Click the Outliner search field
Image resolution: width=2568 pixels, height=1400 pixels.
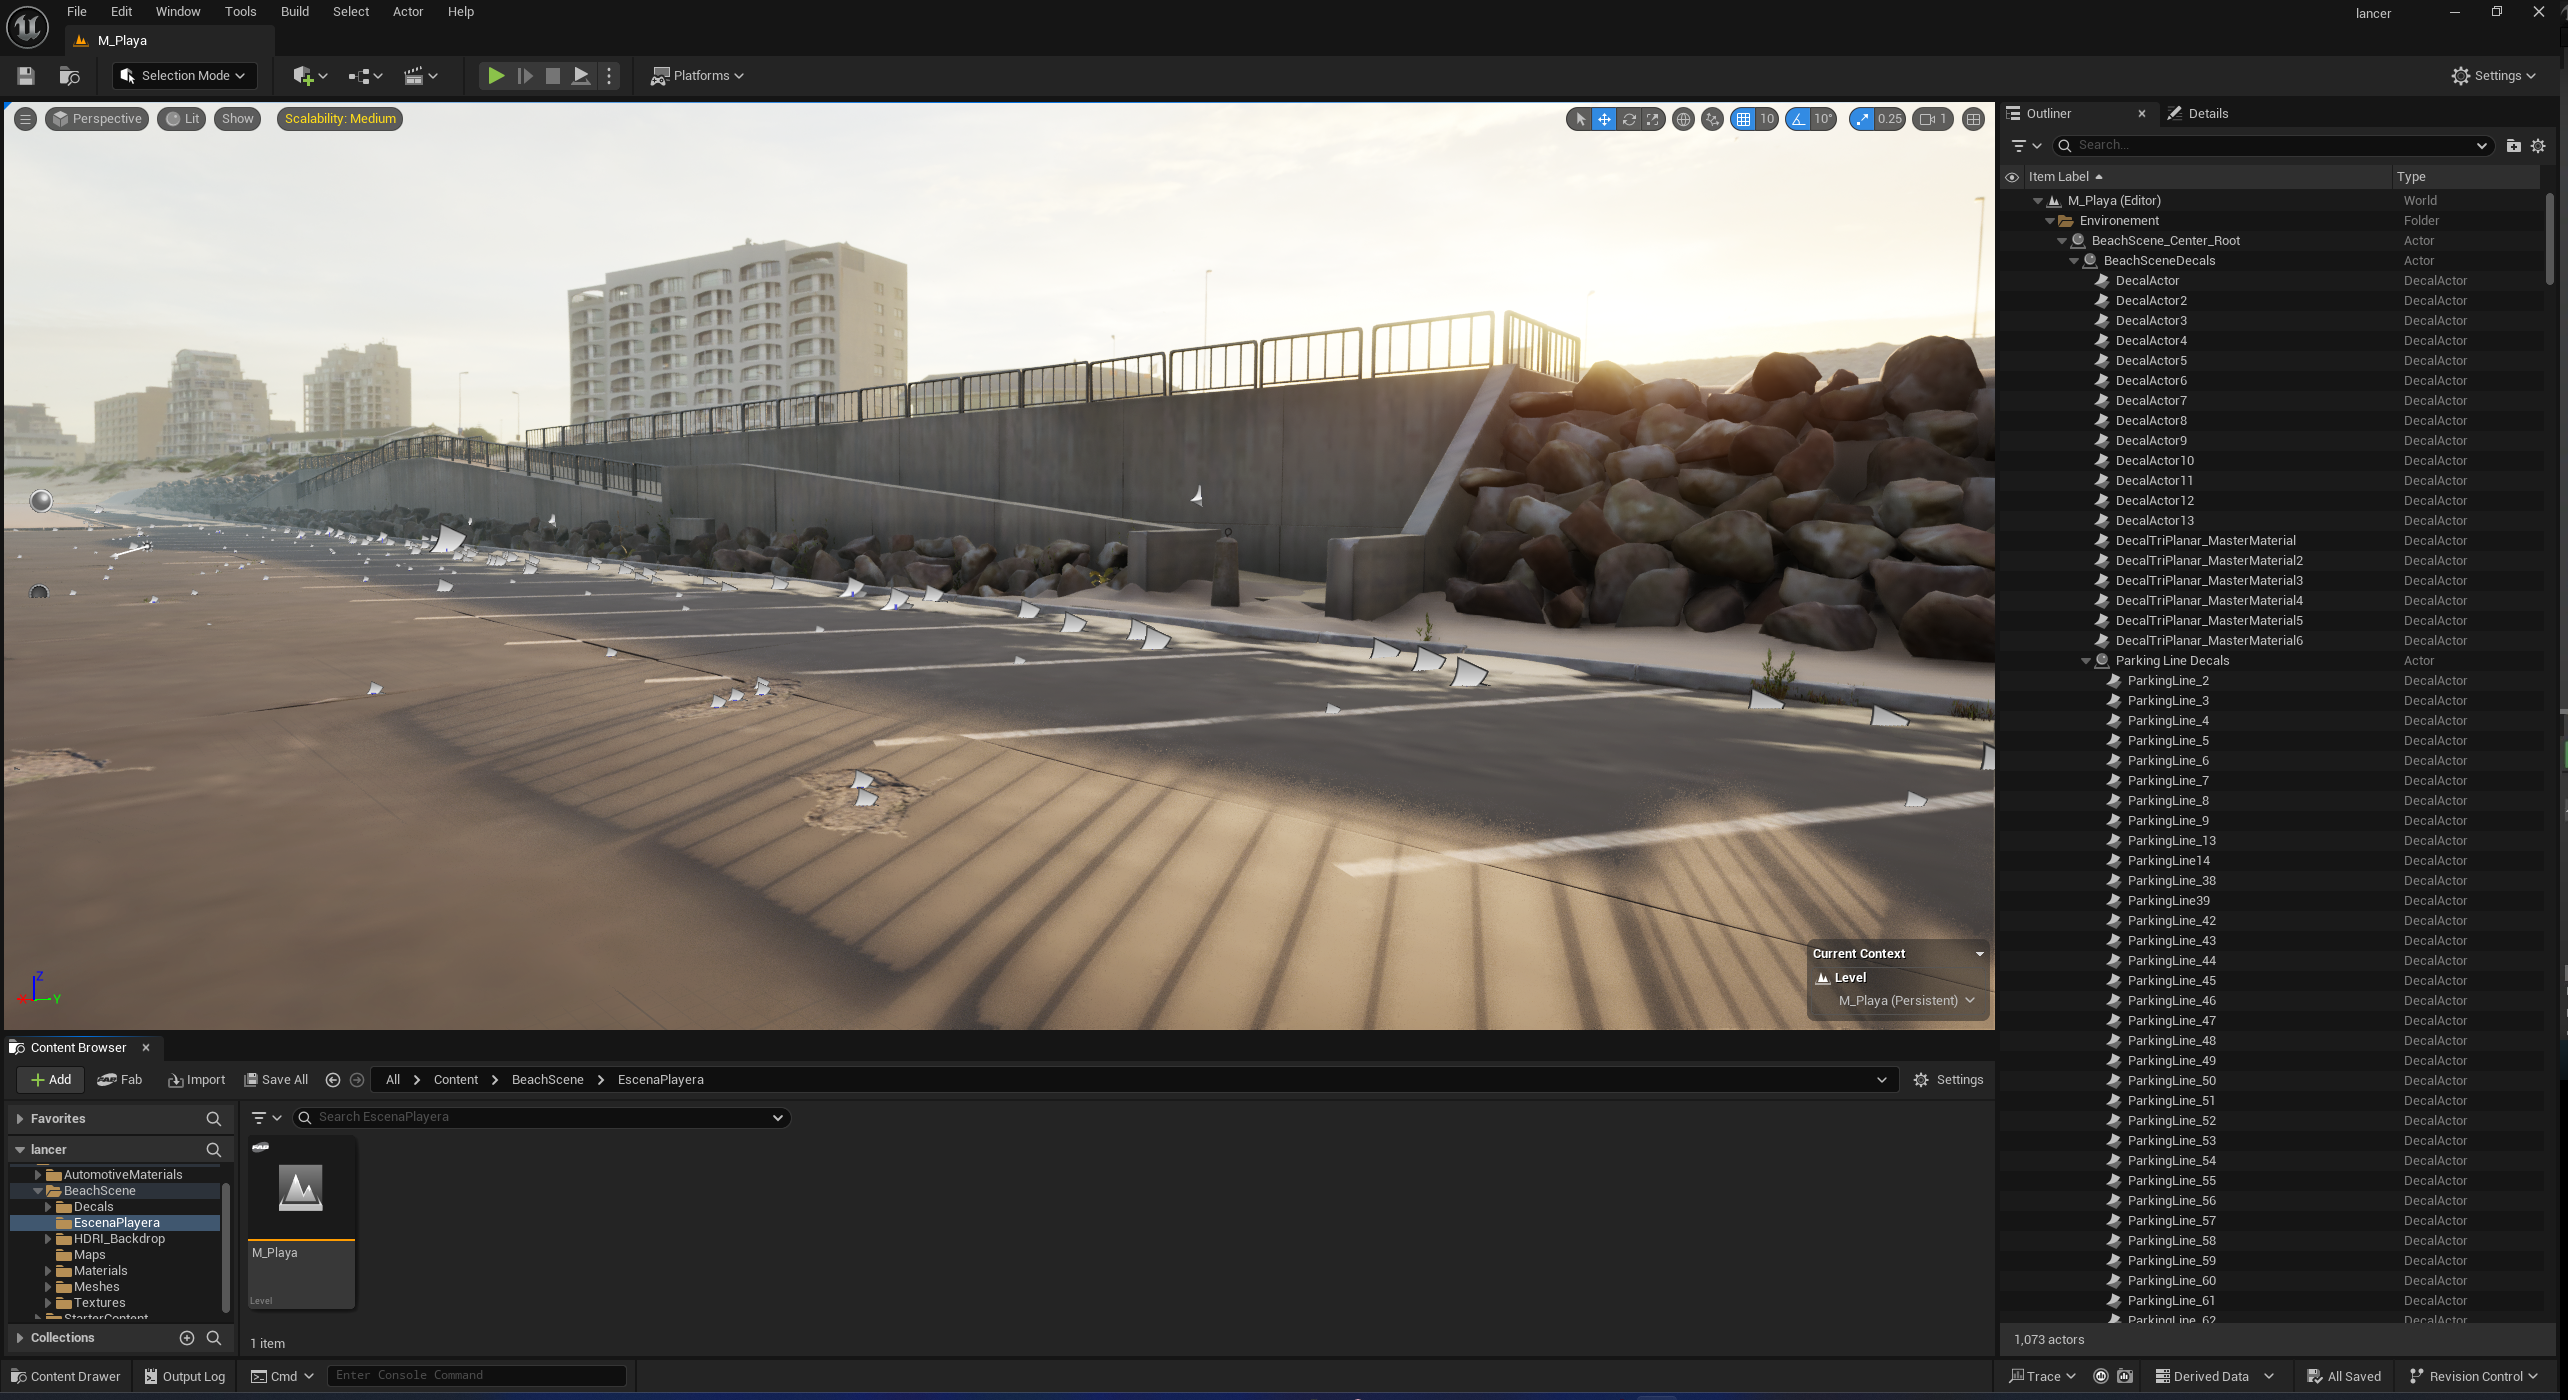[2272, 146]
